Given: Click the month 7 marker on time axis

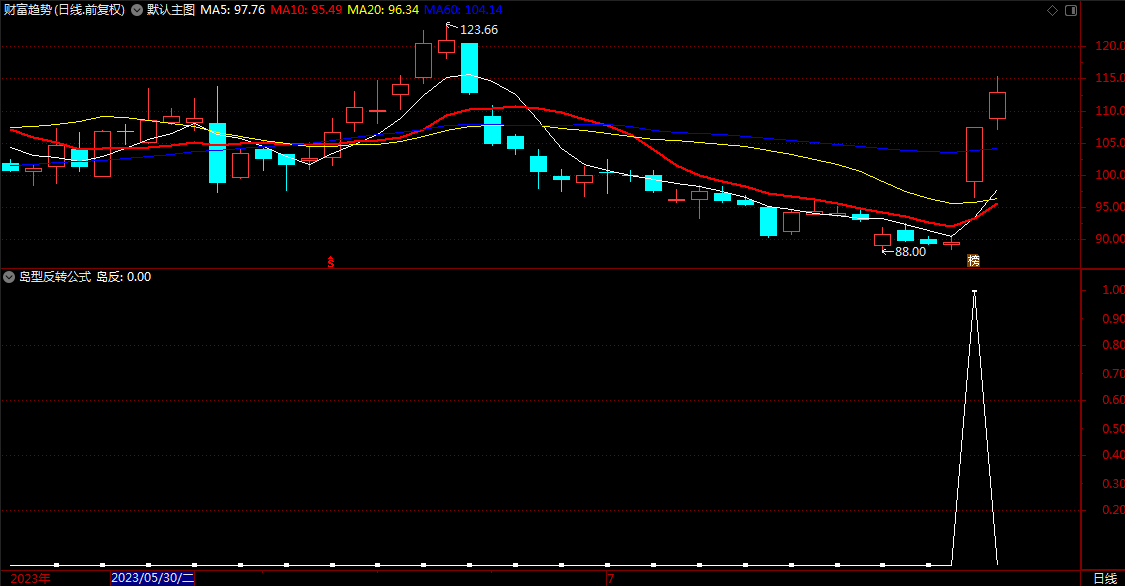Looking at the screenshot, I should (x=611, y=578).
